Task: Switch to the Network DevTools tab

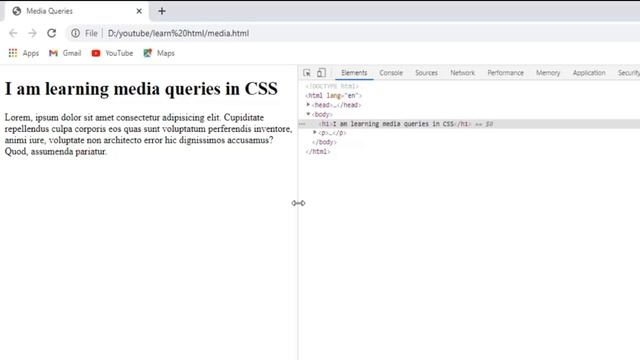Action: point(462,73)
